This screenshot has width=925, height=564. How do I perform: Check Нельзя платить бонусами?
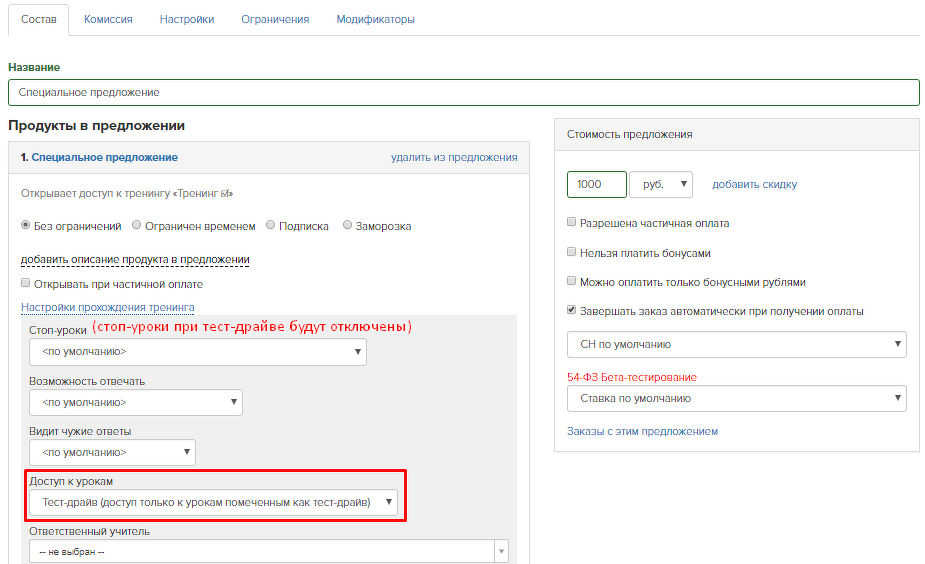tap(571, 252)
